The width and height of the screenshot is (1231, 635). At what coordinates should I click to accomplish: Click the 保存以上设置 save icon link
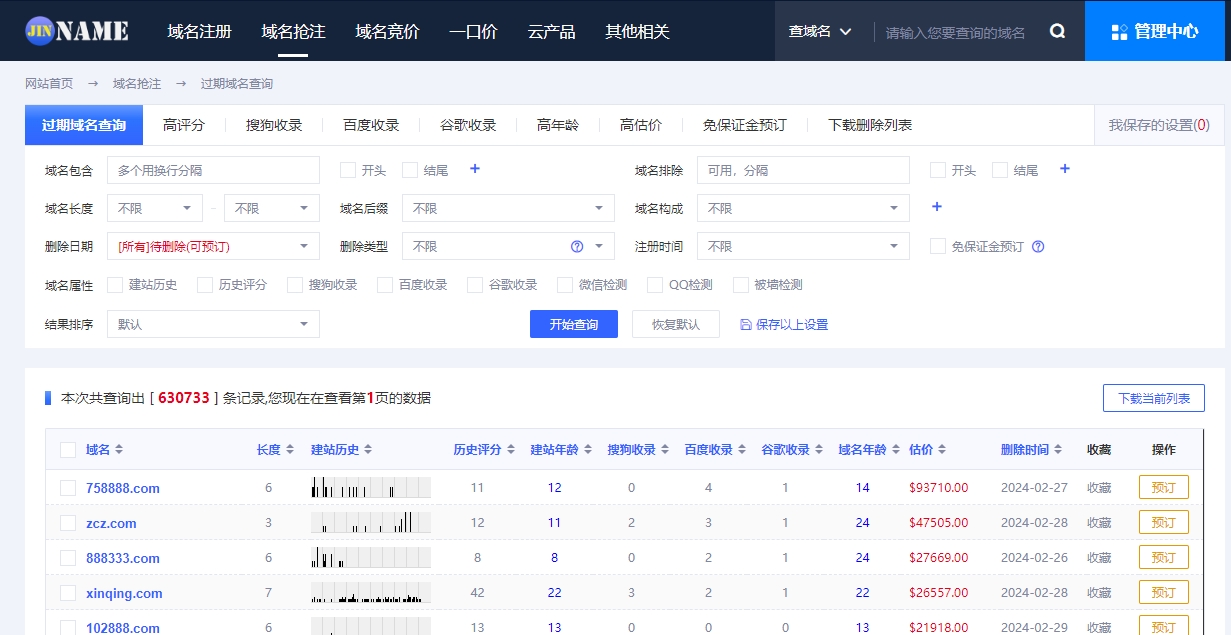coord(784,325)
